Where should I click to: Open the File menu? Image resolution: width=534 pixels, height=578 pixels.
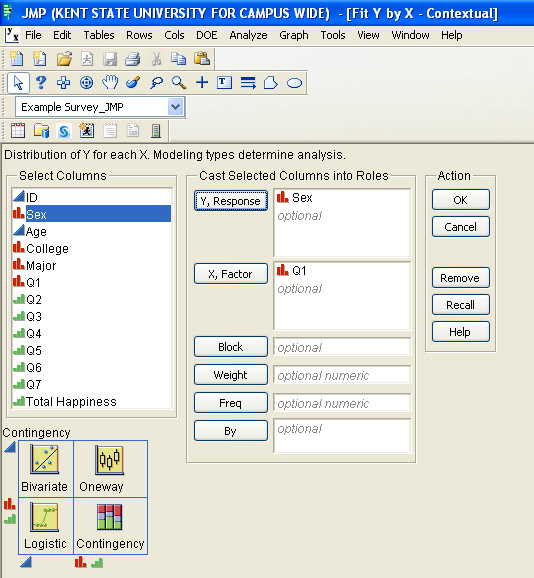[33, 35]
